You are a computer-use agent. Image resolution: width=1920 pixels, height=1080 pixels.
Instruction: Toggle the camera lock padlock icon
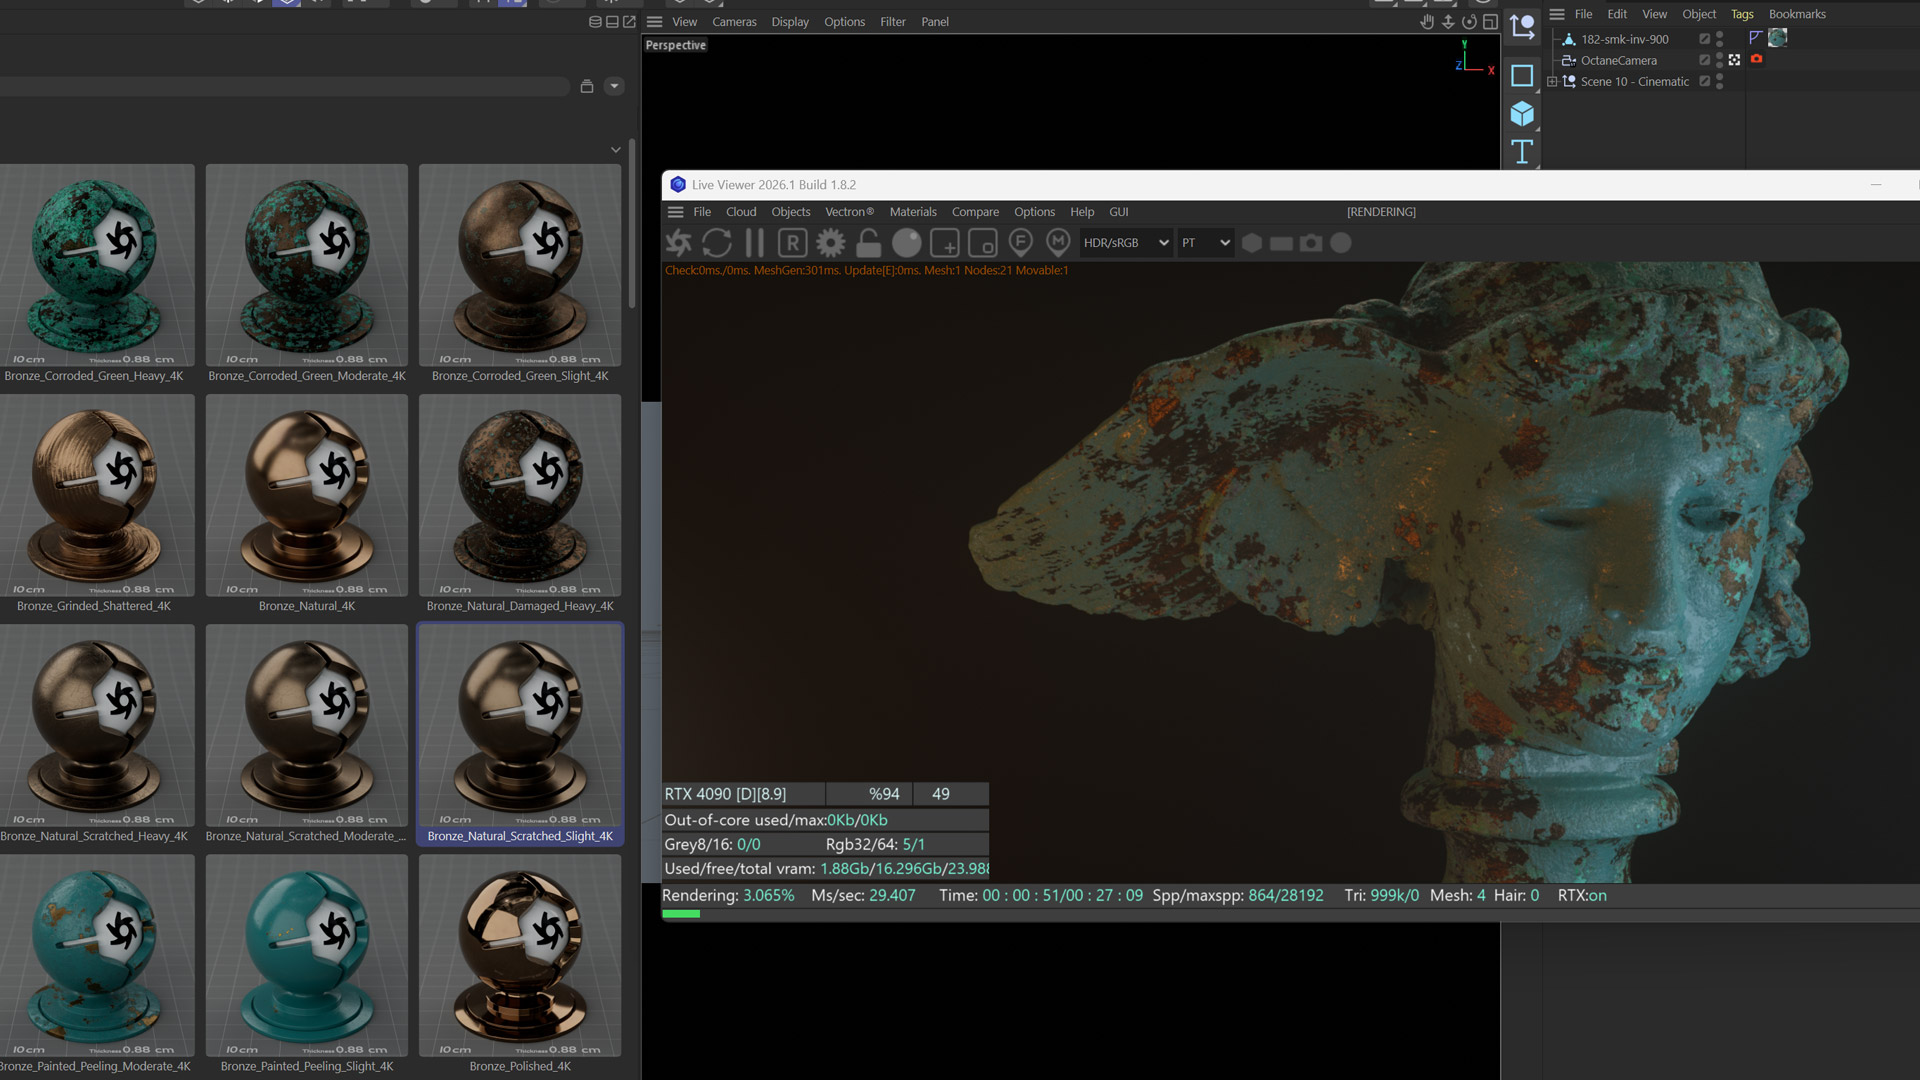point(869,243)
